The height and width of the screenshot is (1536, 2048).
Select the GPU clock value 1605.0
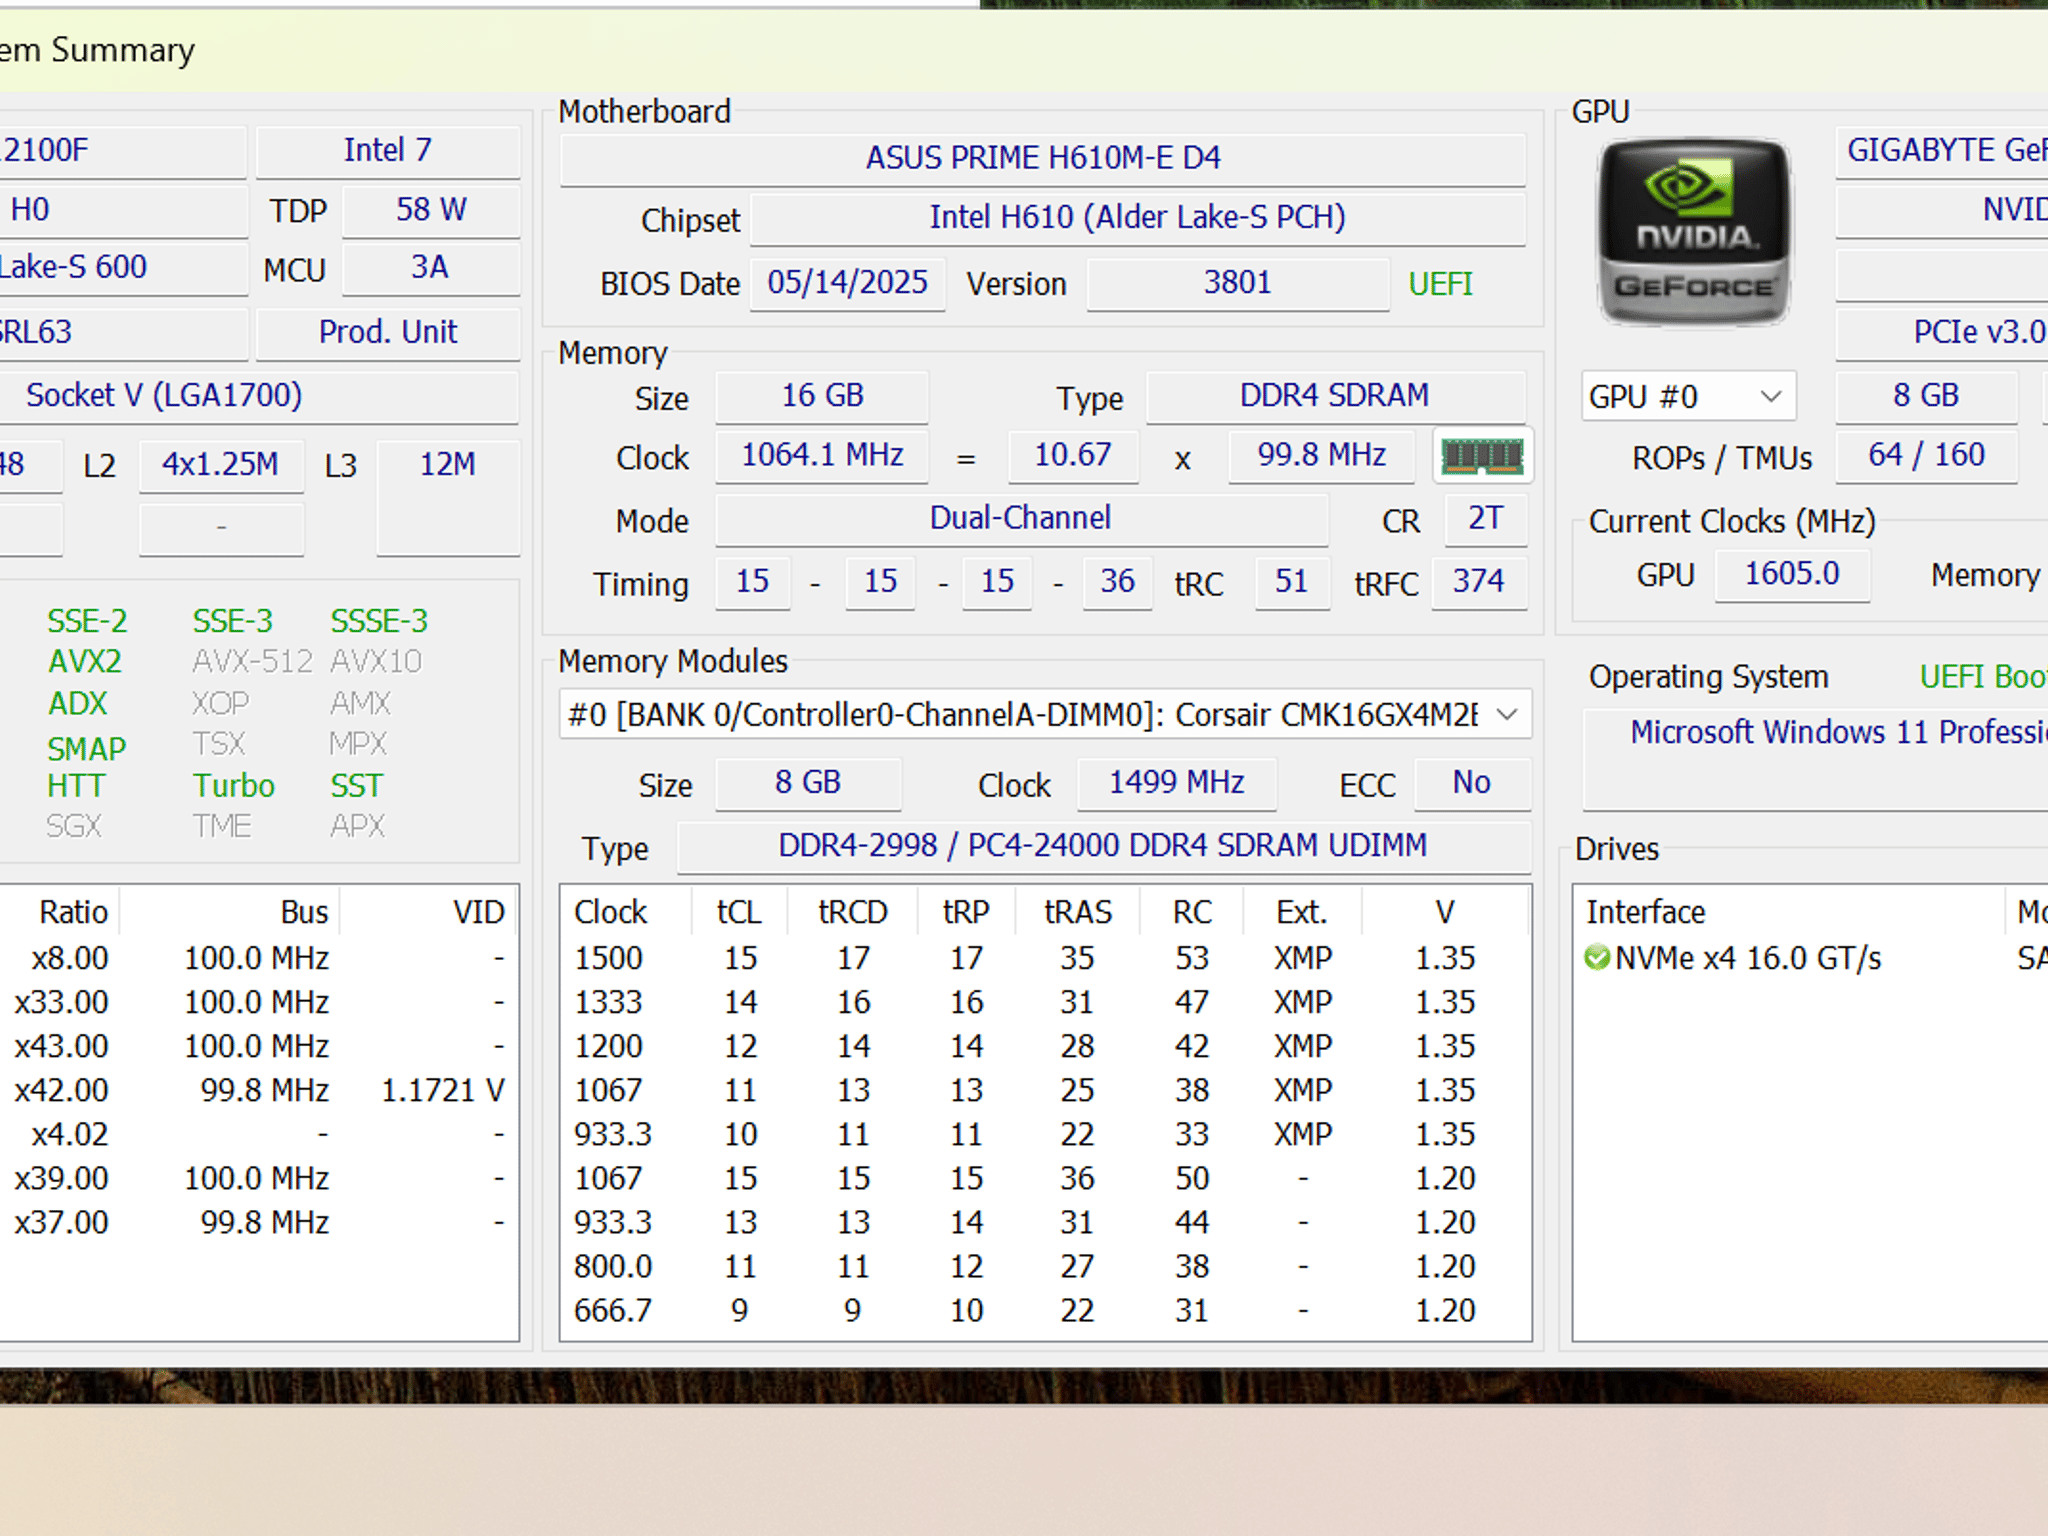(x=1792, y=575)
